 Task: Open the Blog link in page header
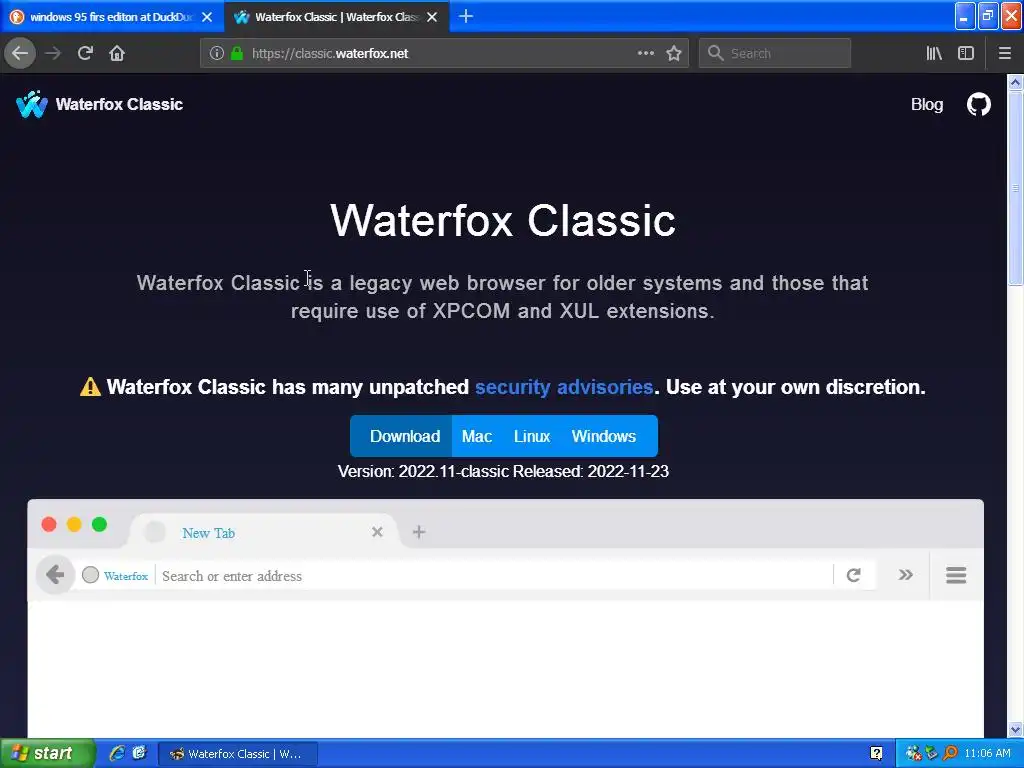(x=927, y=104)
